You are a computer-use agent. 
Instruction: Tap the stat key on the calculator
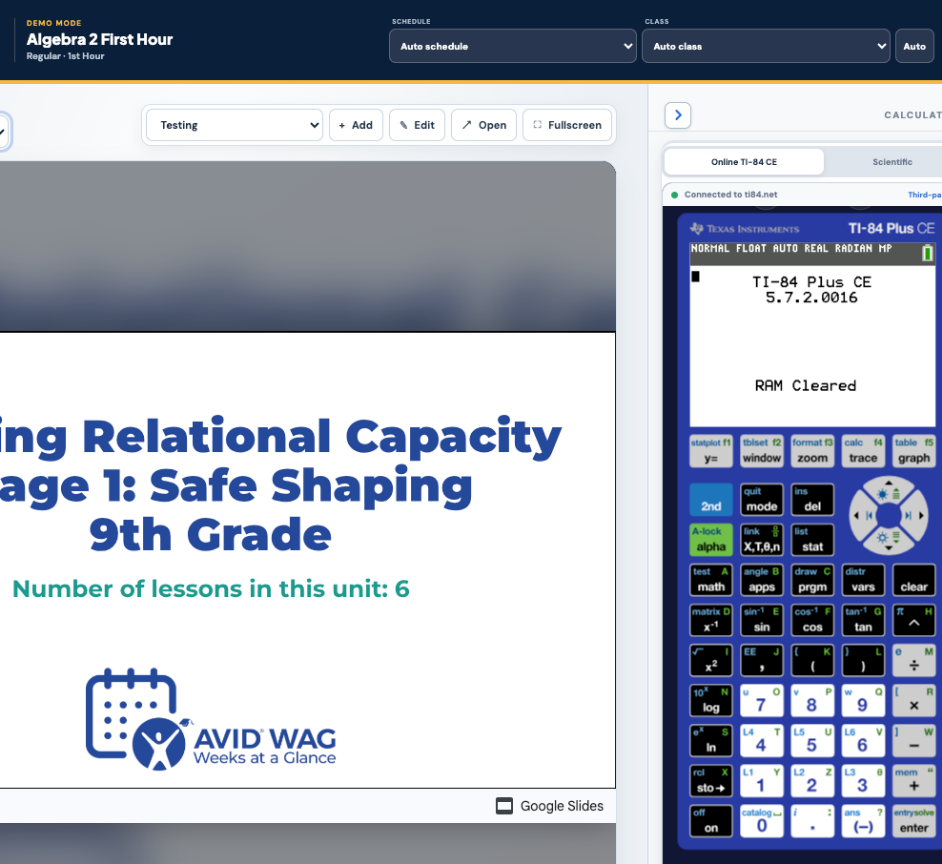pos(812,540)
